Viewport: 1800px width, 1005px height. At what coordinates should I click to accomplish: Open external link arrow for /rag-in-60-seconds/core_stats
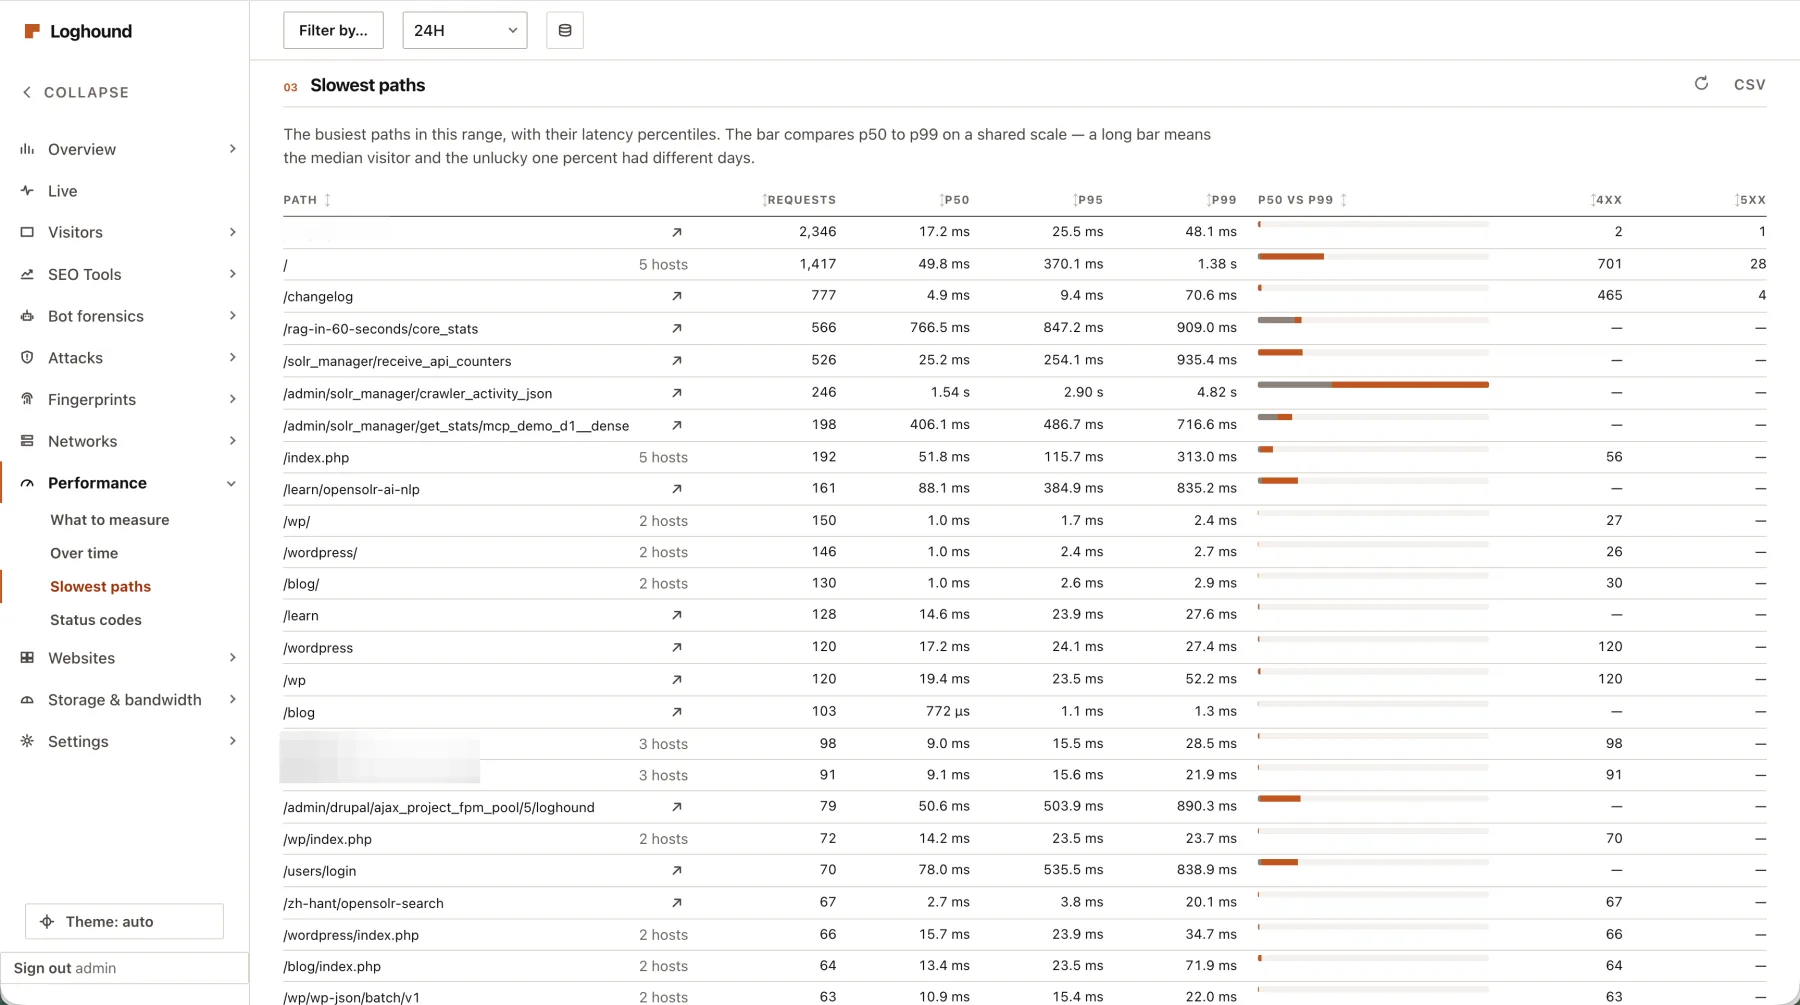click(x=677, y=328)
